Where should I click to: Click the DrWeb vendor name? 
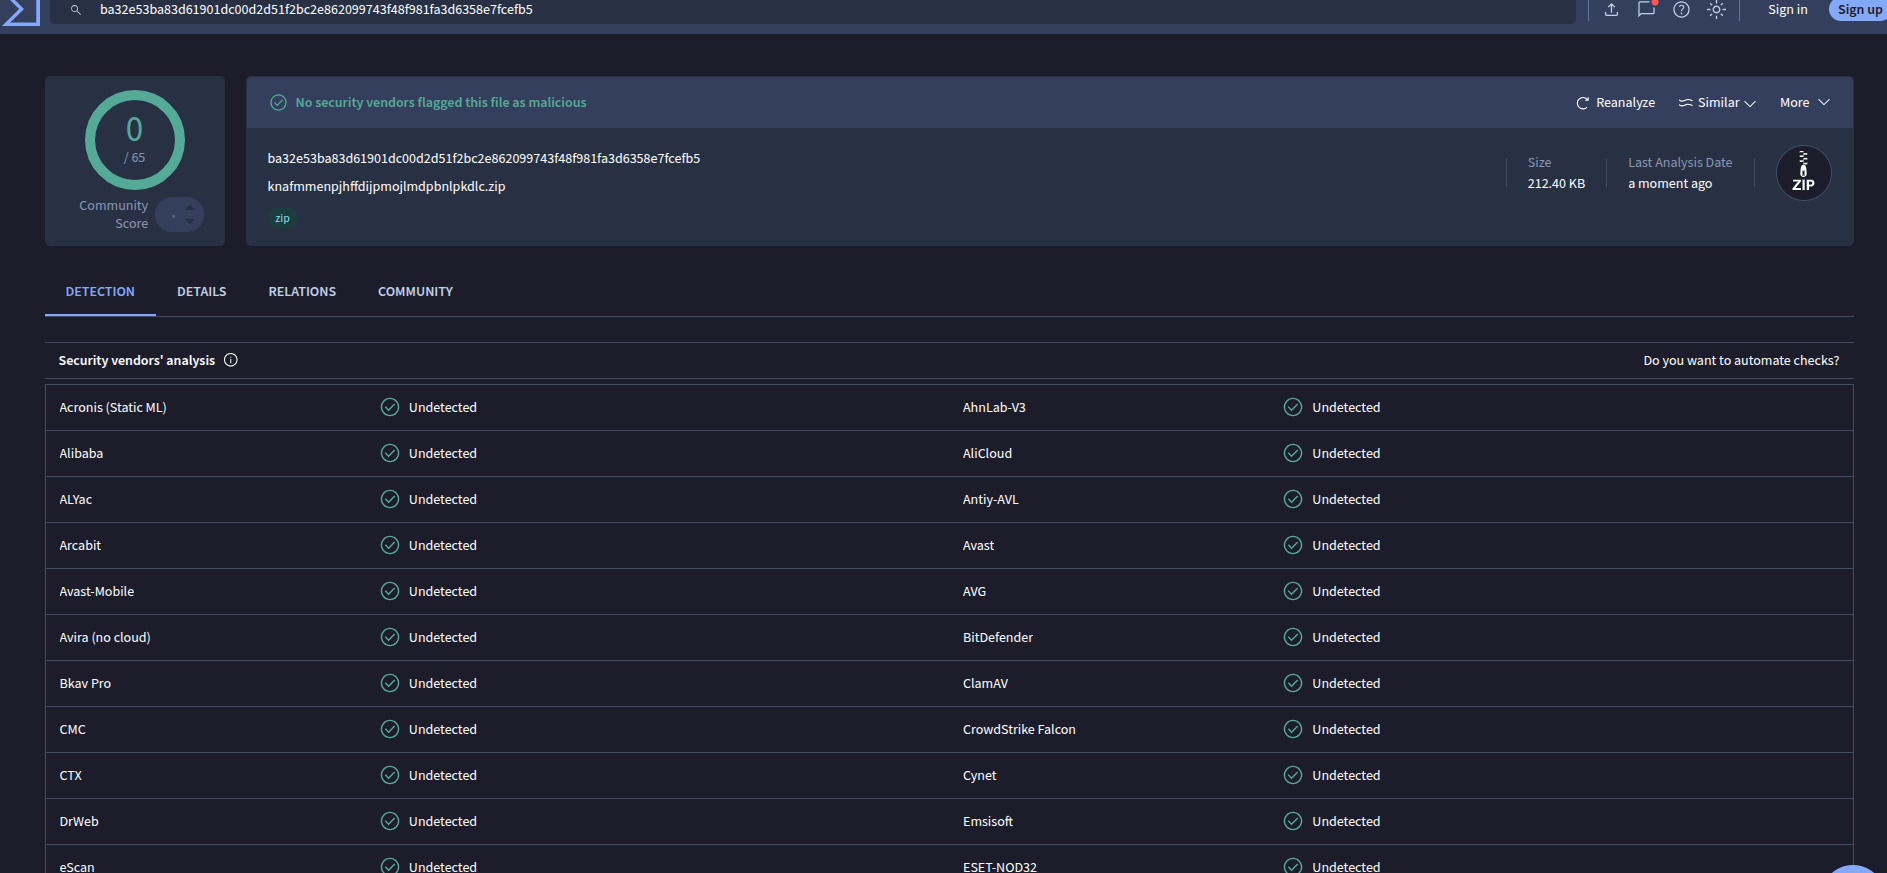(79, 822)
